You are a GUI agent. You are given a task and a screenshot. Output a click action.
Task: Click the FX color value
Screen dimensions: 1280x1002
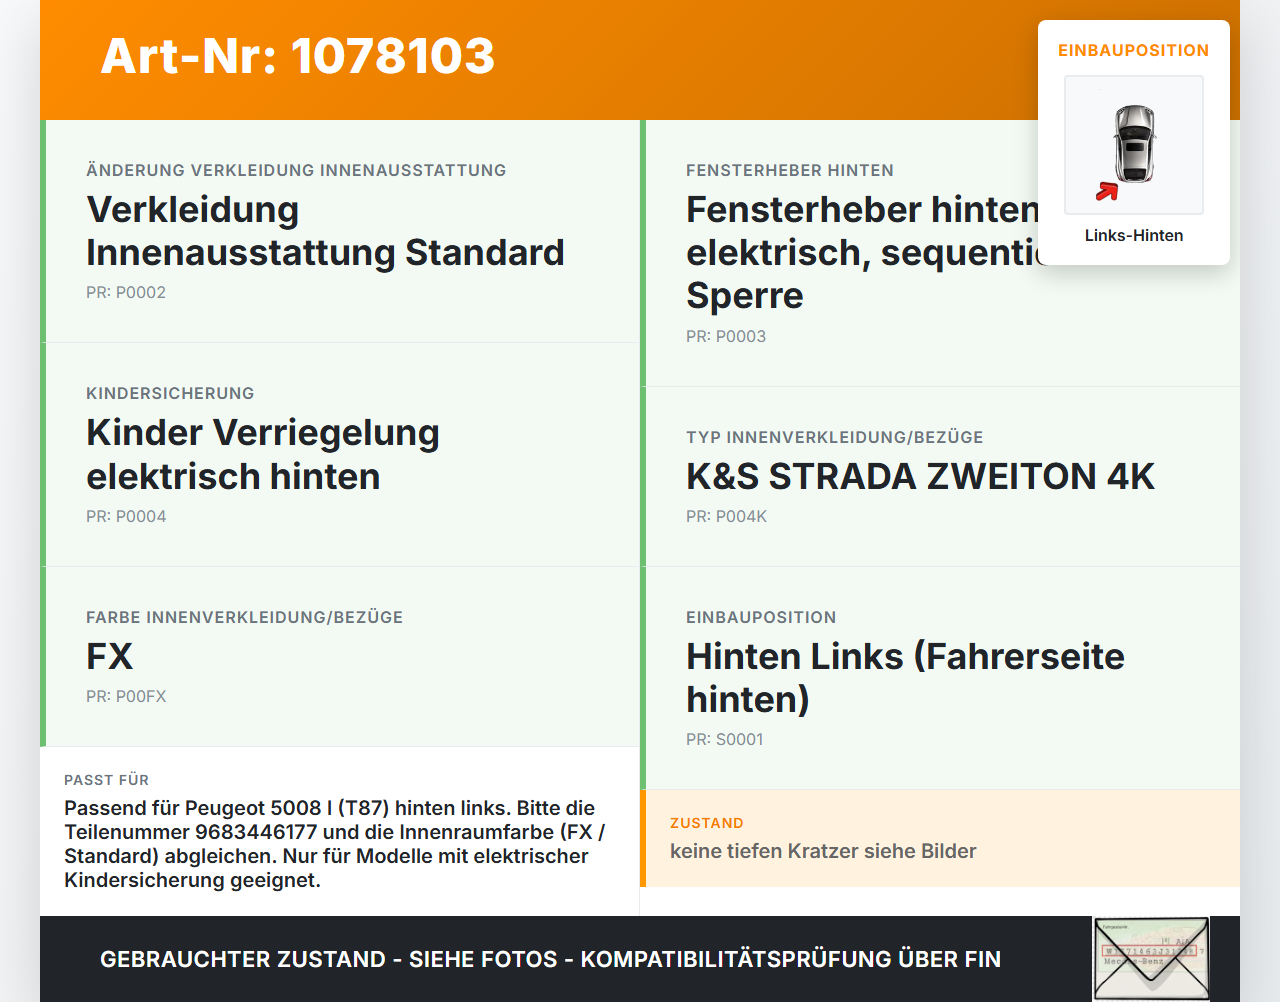[x=109, y=656]
